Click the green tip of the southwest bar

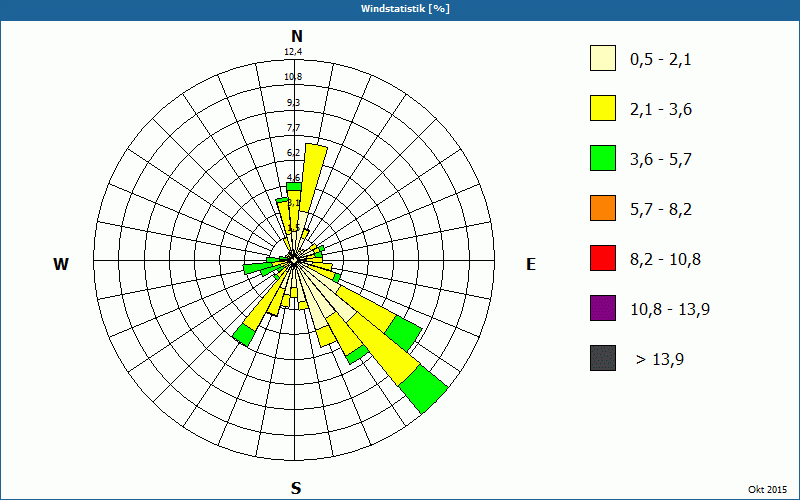[x=244, y=335]
